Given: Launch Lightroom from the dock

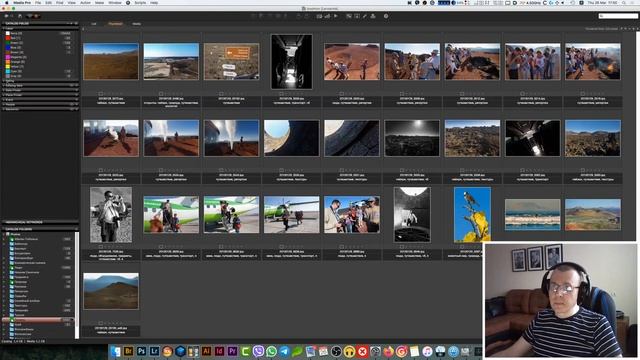Looking at the screenshot, I should (x=154, y=351).
